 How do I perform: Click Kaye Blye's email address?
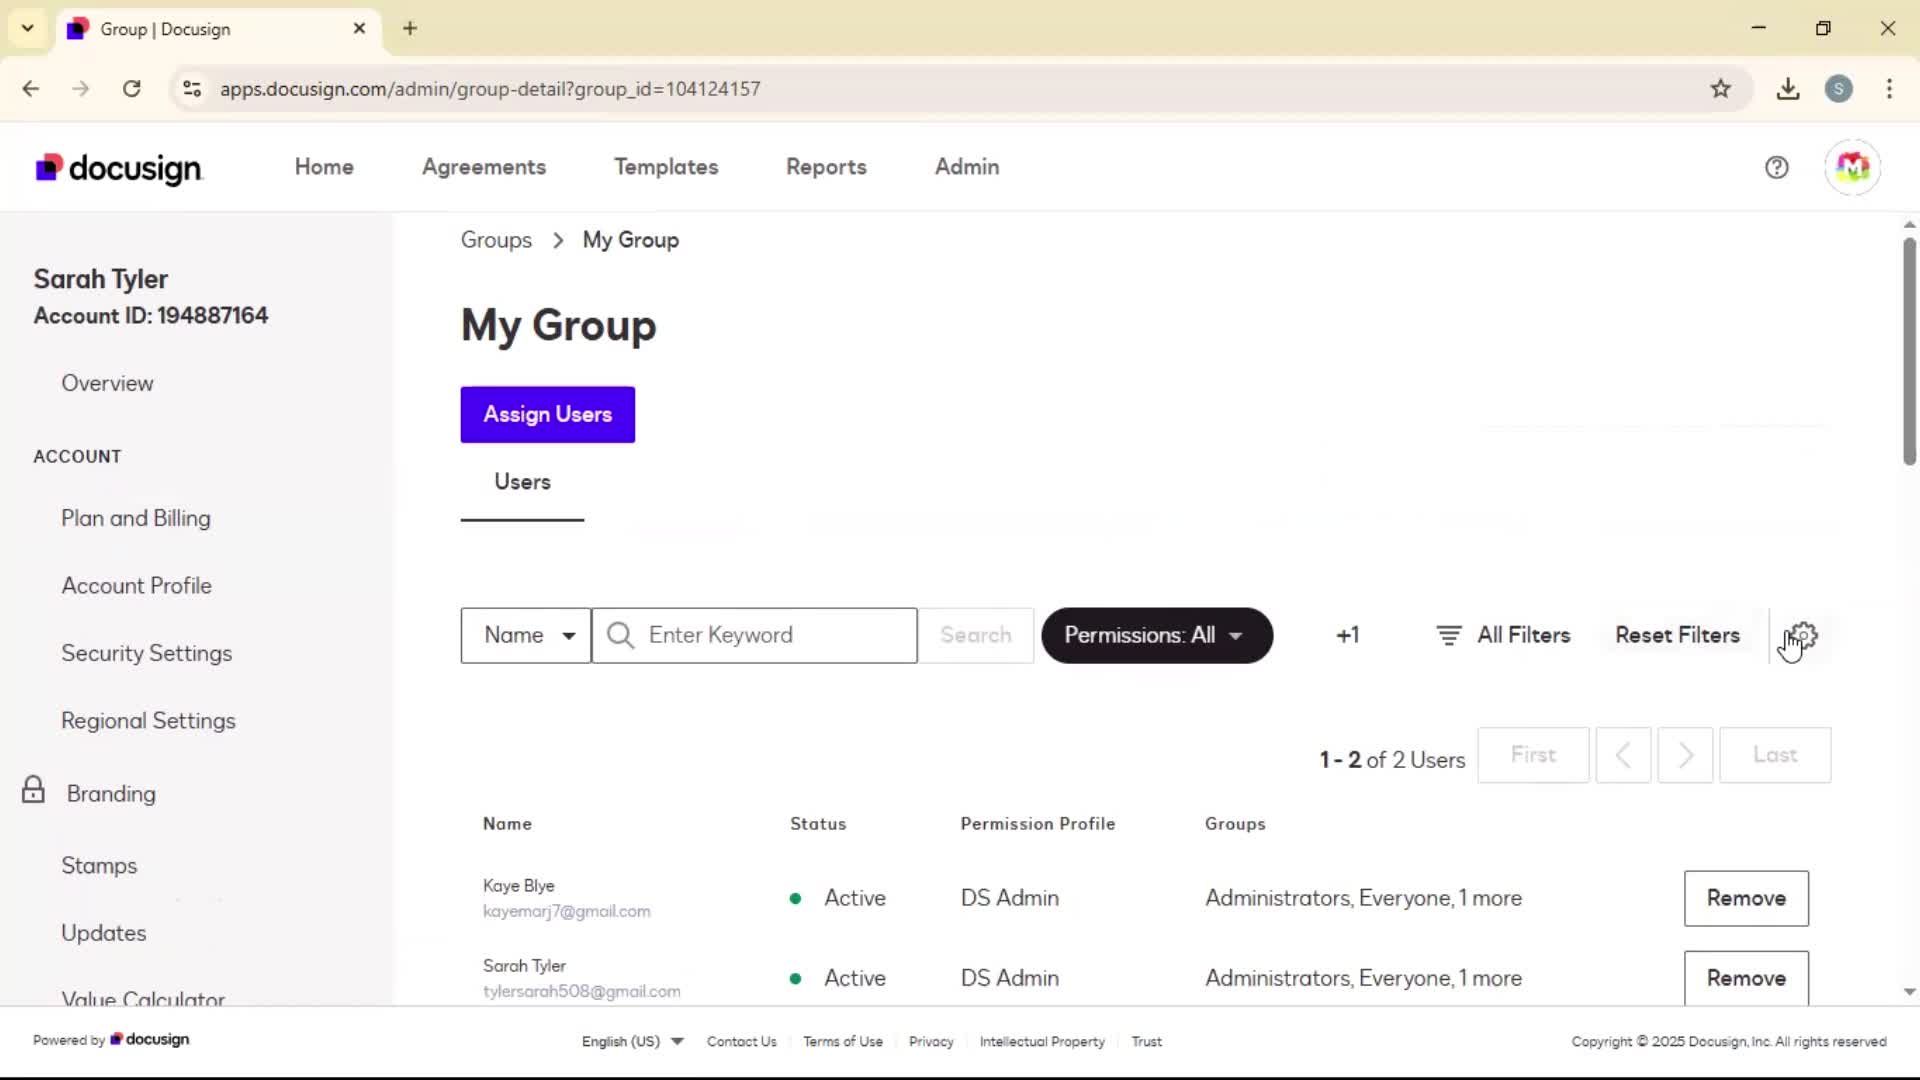[x=566, y=911]
